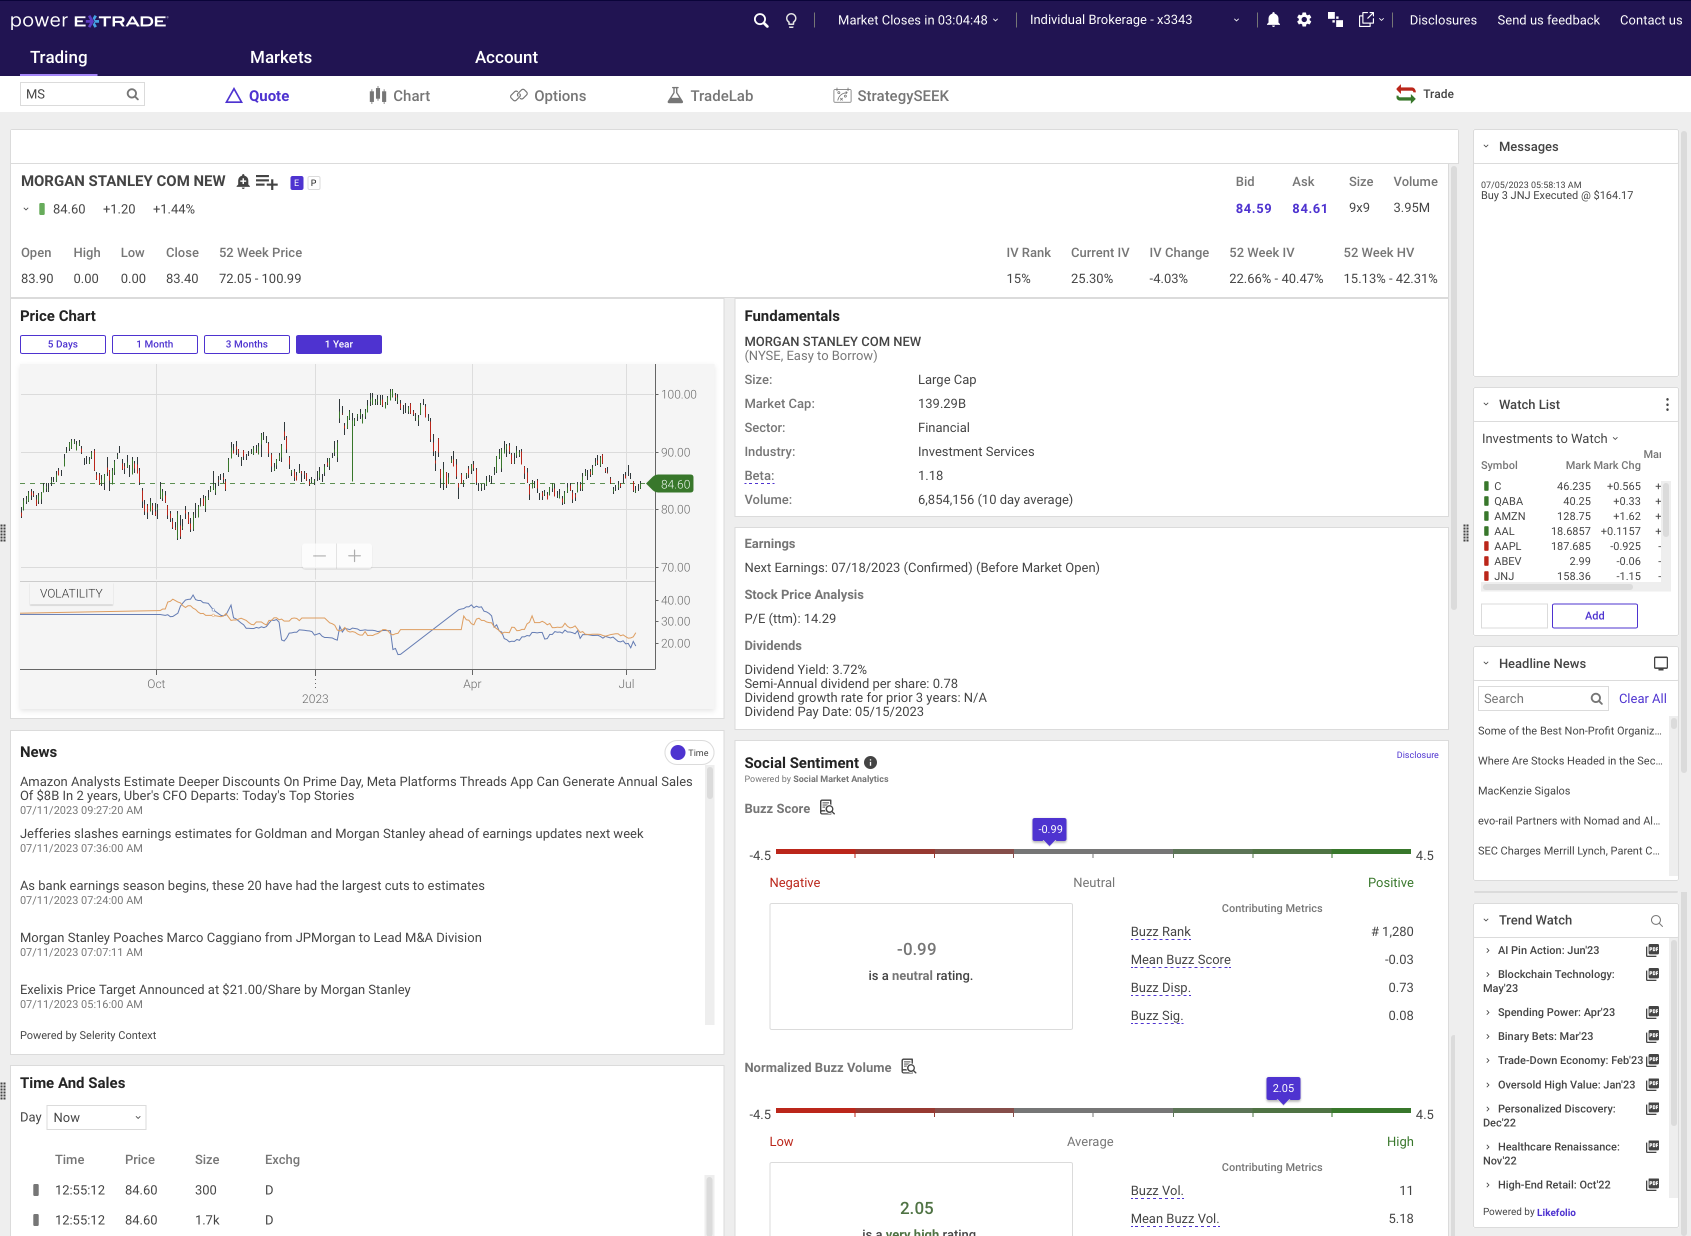The height and width of the screenshot is (1236, 1691).
Task: Collapse the Trend Watch panel
Action: pos(1486,920)
